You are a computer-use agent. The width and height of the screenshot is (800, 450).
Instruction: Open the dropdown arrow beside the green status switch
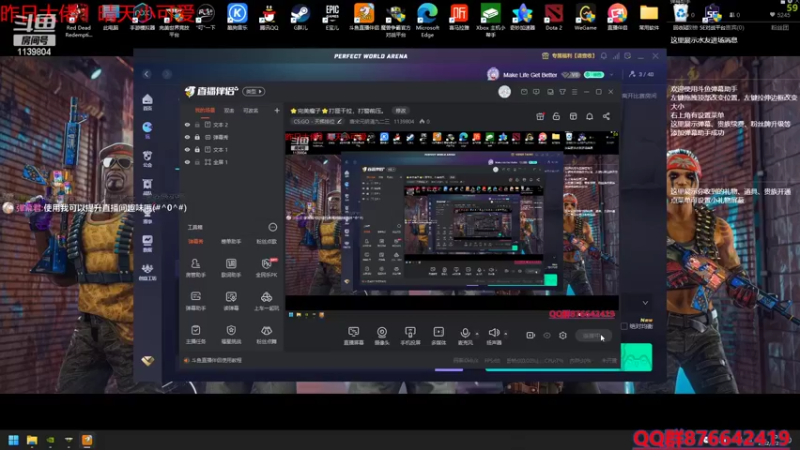611,74
